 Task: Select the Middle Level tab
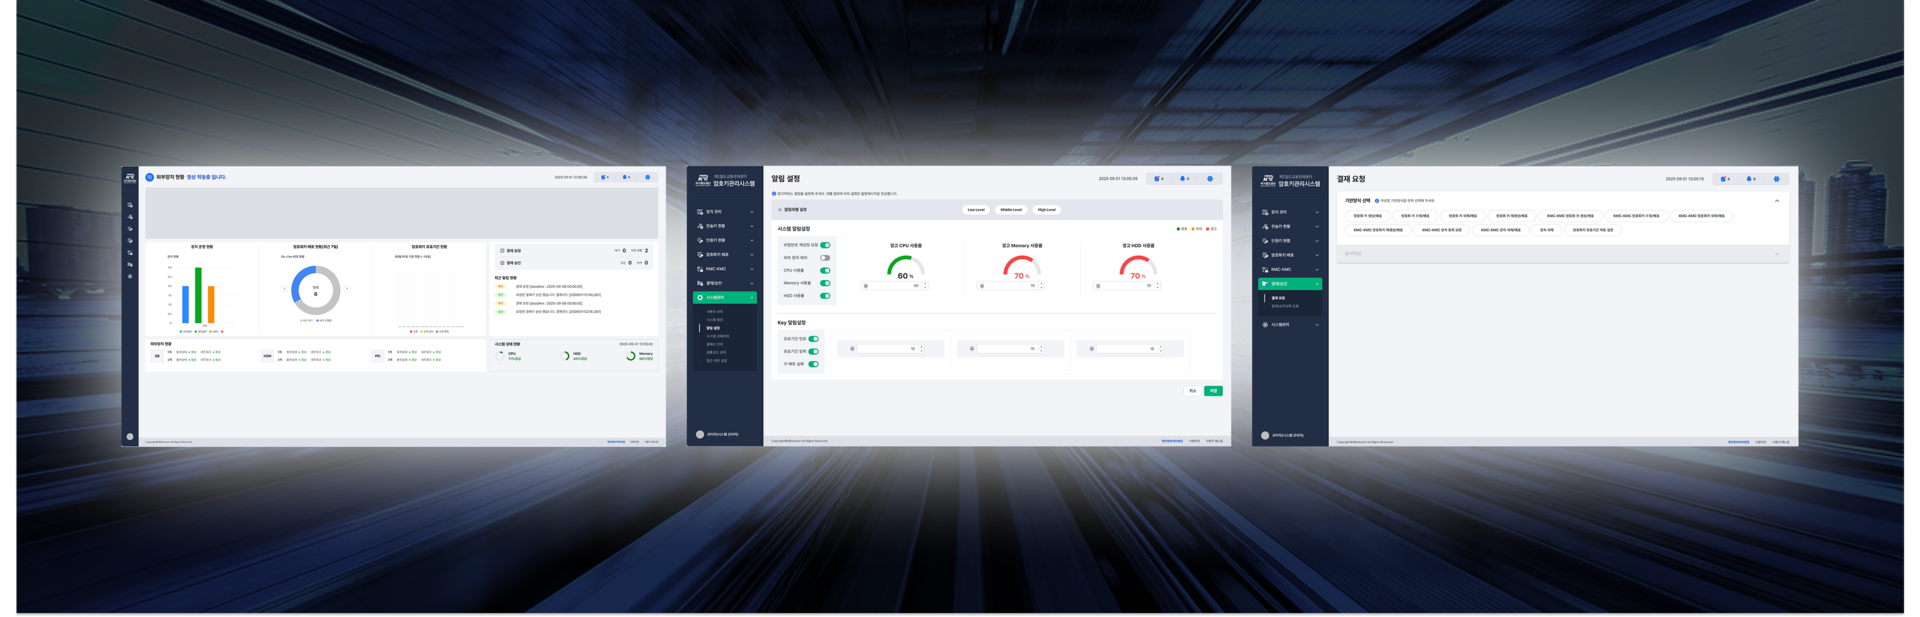point(1011,210)
